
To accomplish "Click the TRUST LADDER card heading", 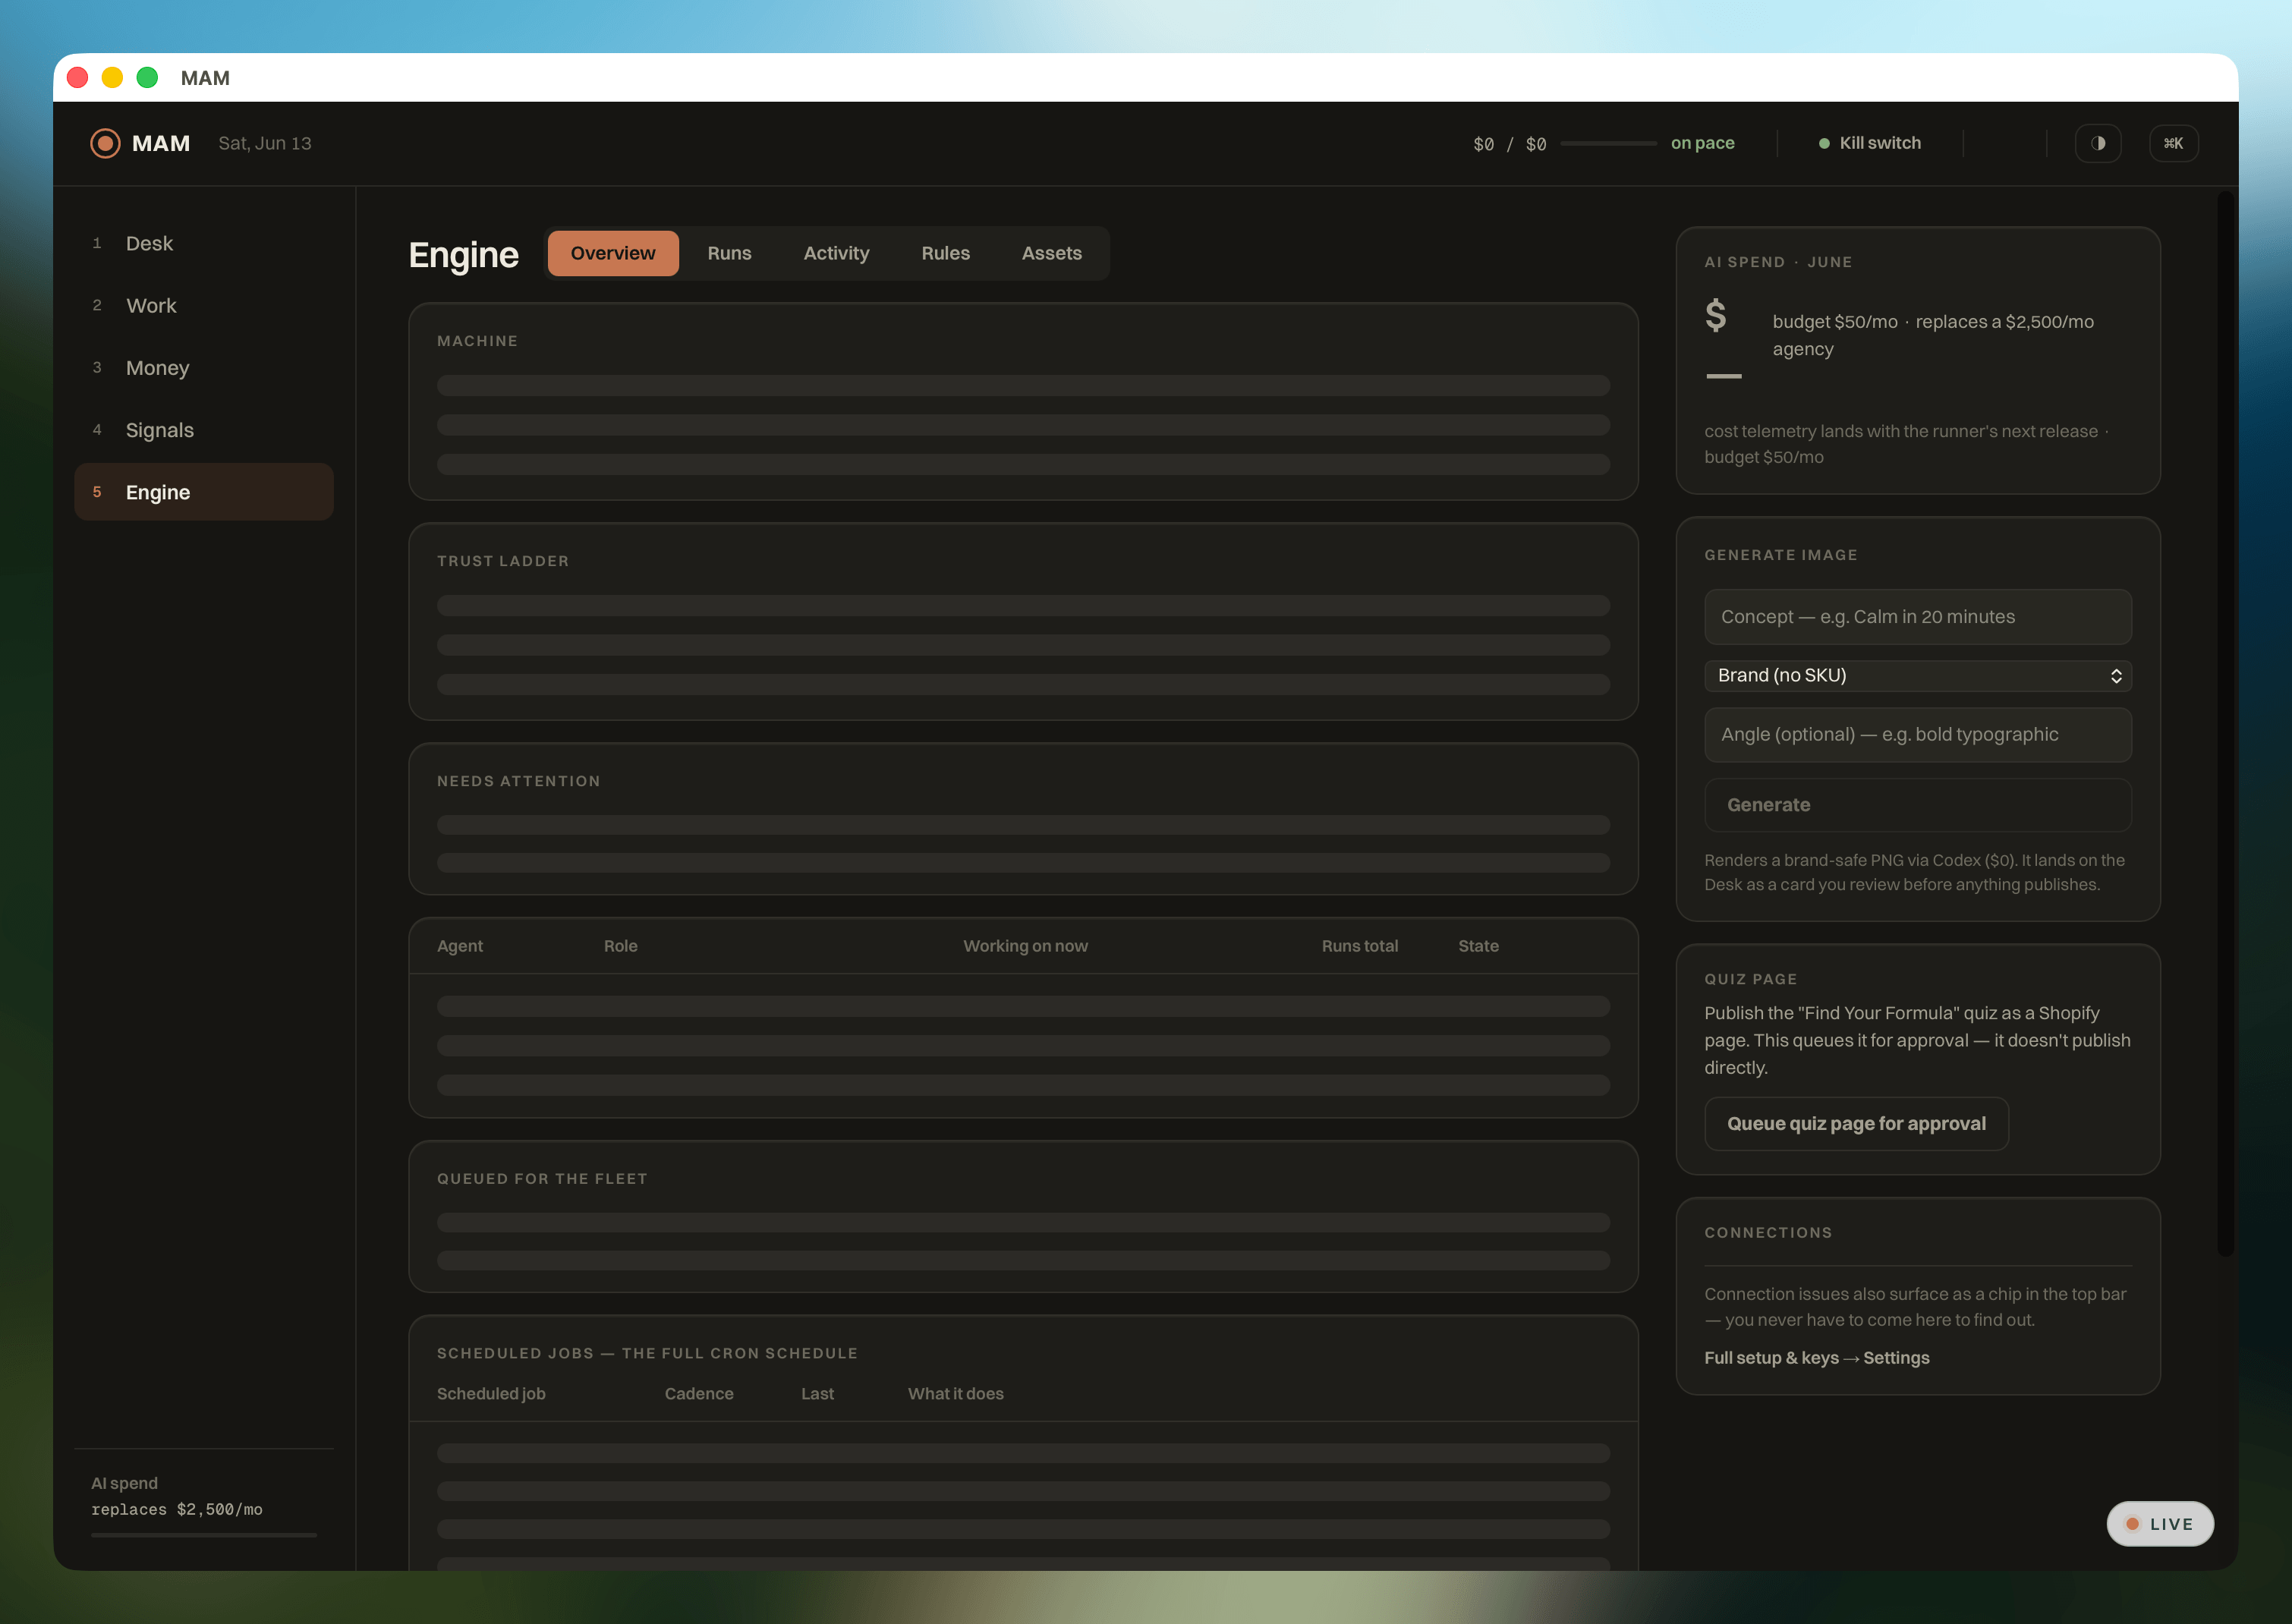I will (503, 561).
